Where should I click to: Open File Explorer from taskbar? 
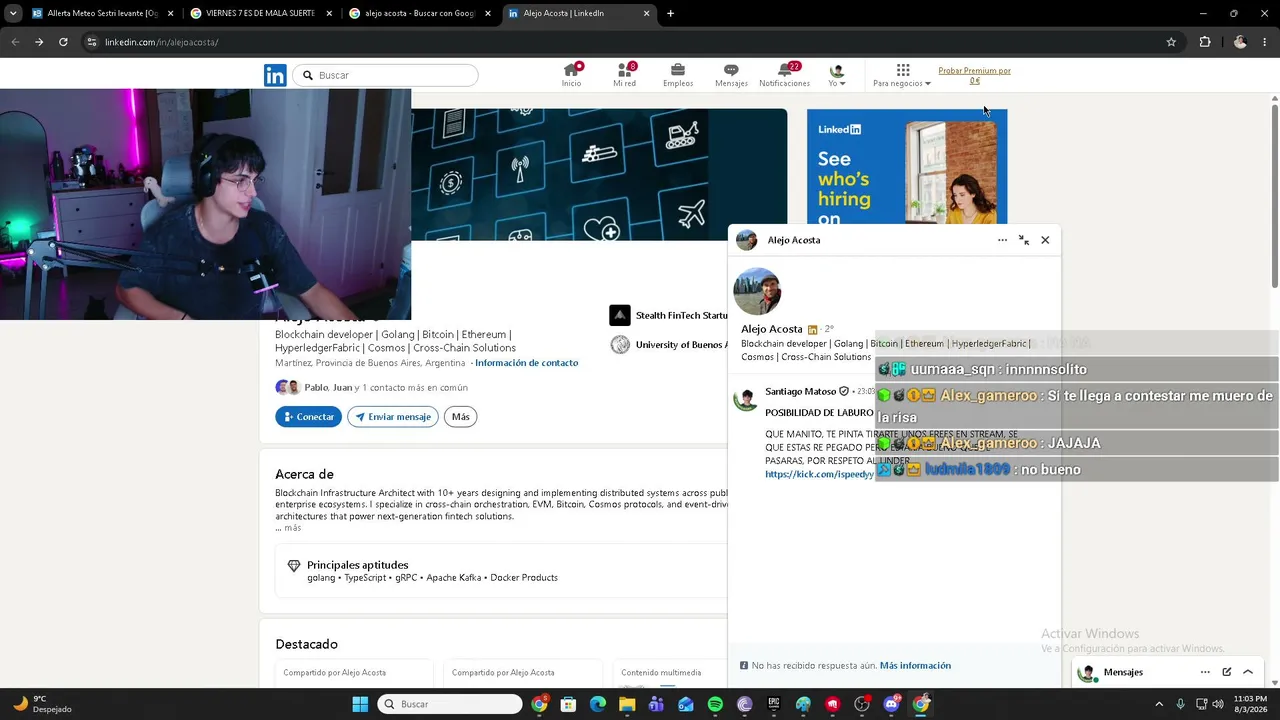[x=627, y=704]
